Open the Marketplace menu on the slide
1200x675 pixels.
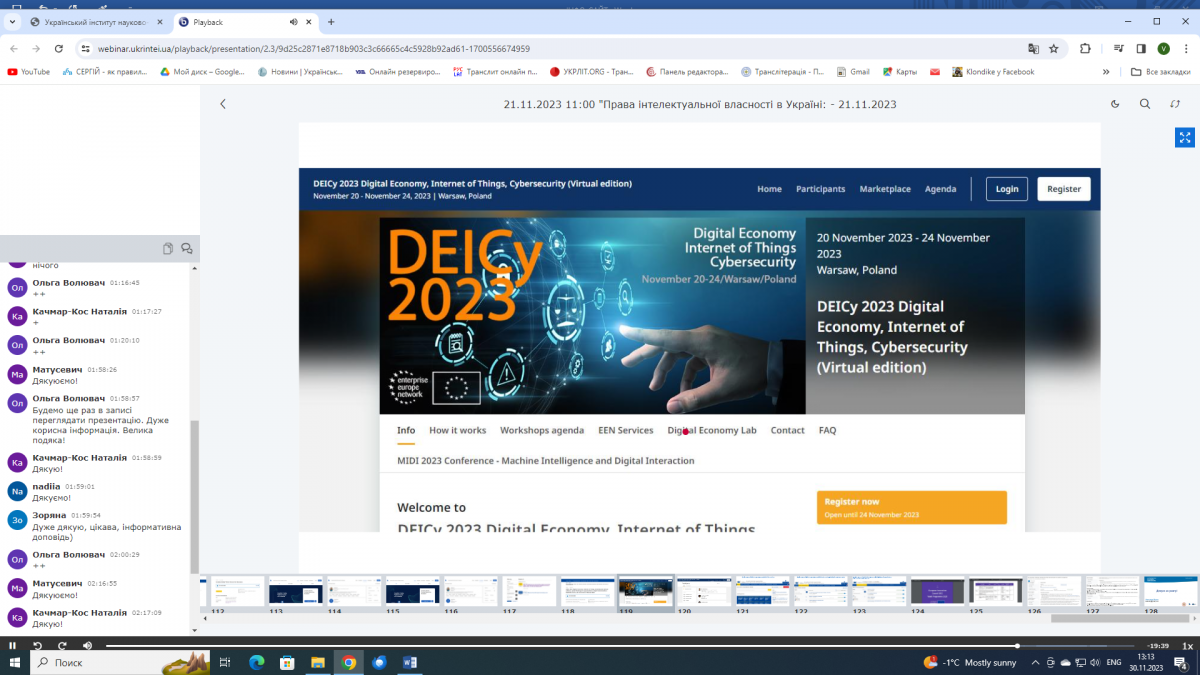[885, 189]
